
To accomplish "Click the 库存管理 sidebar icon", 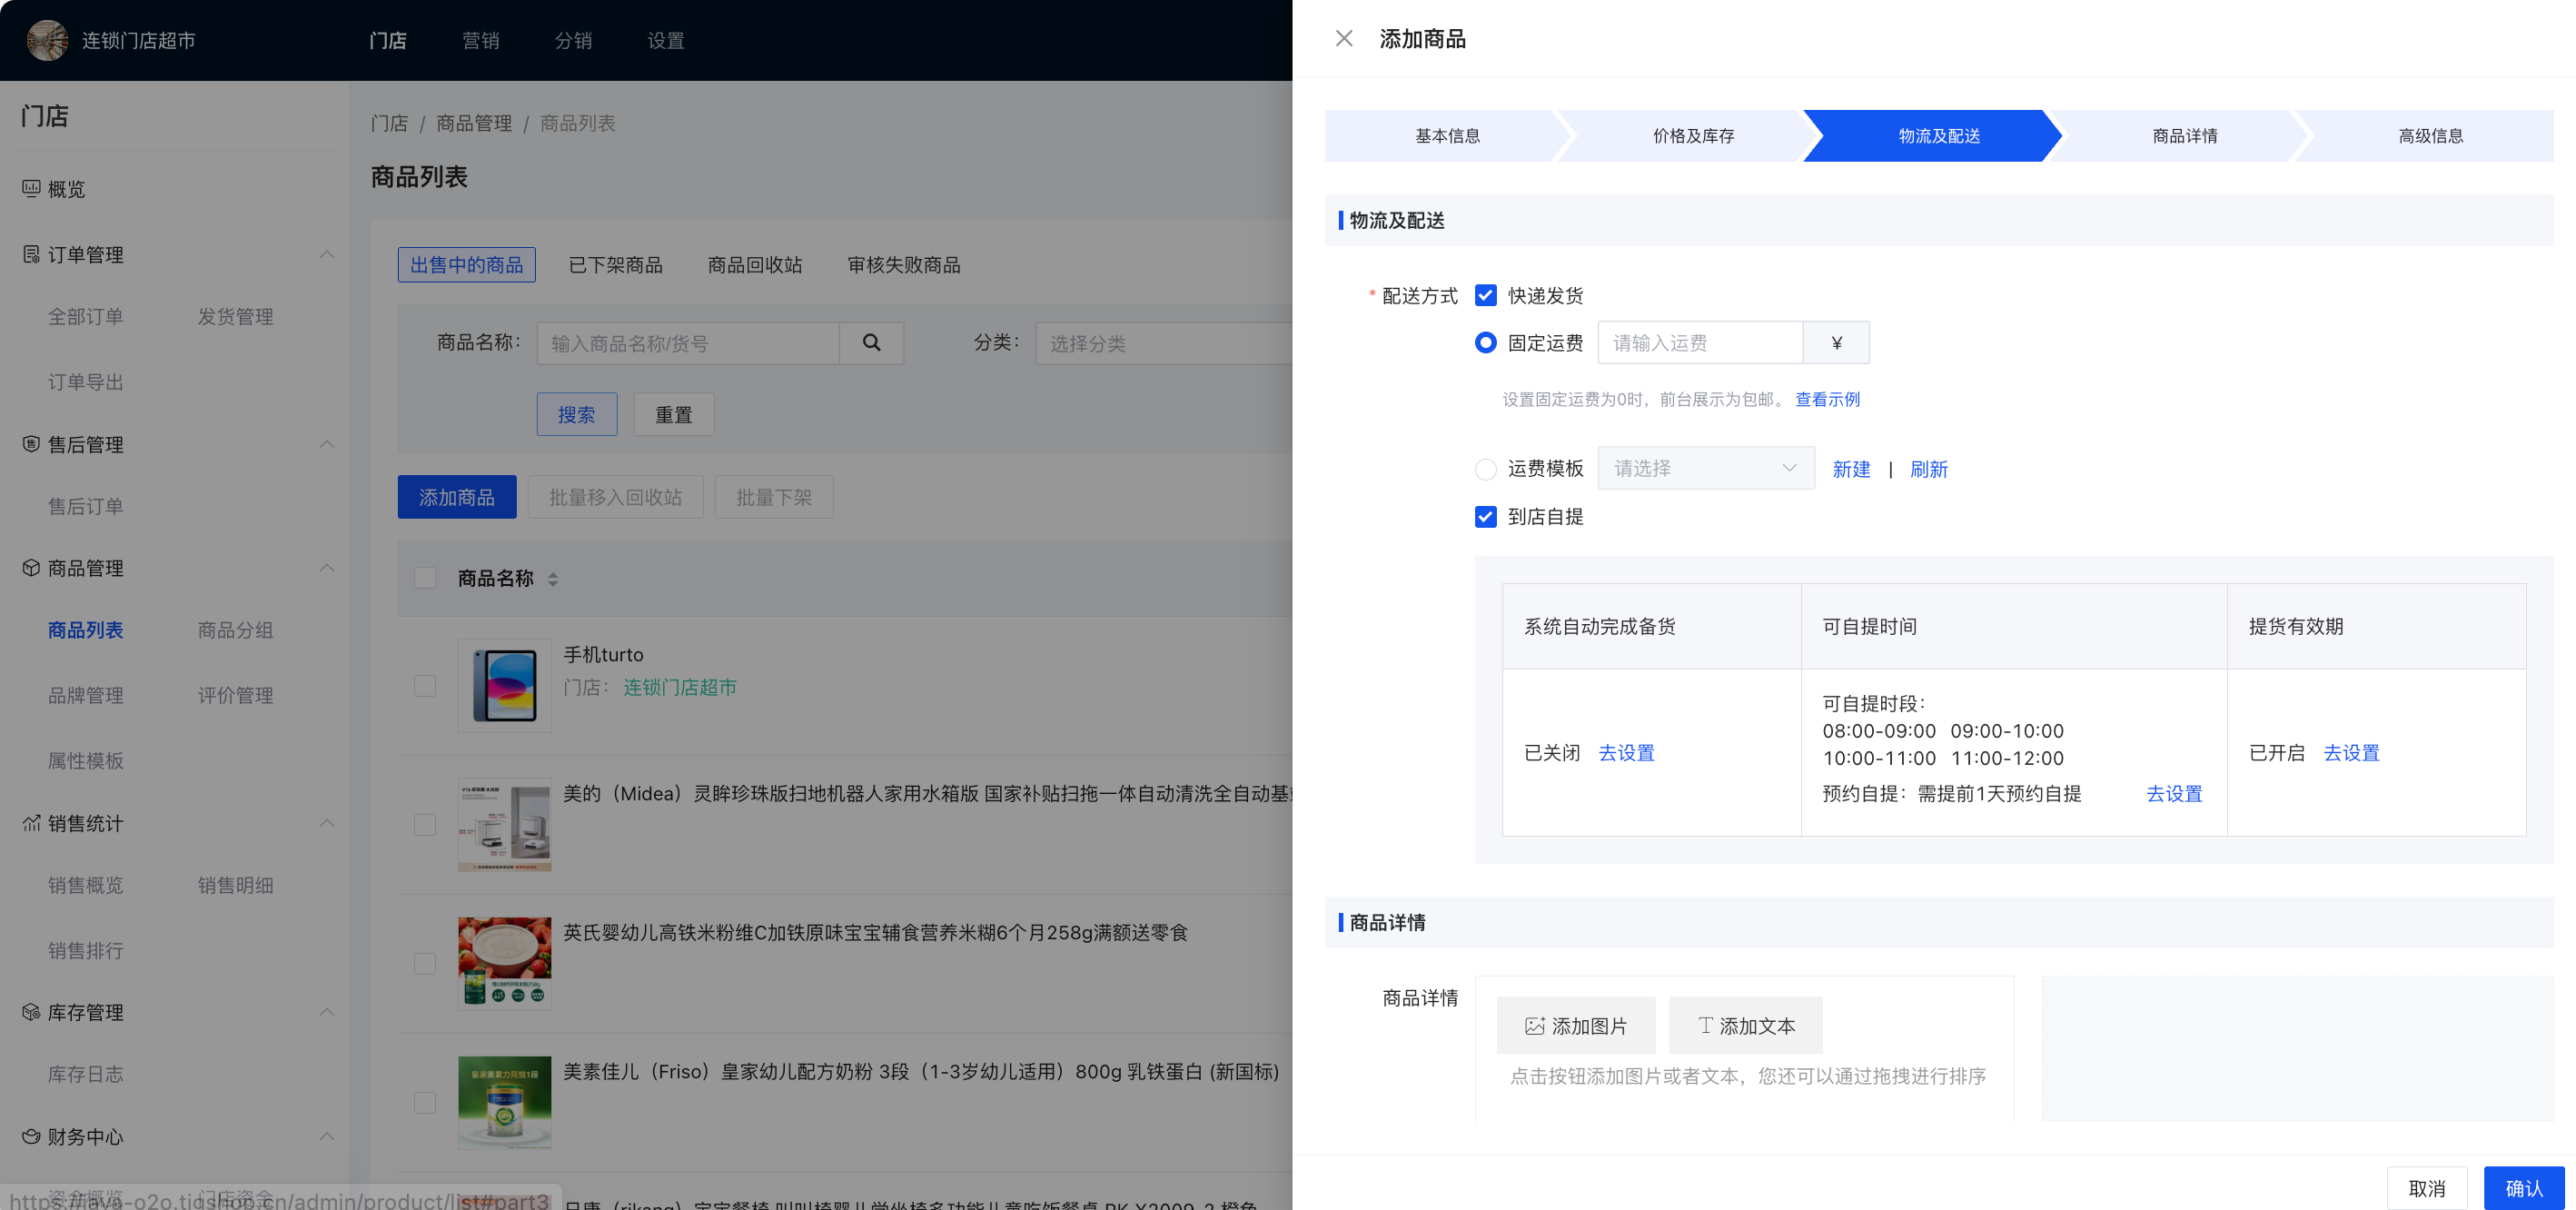I will pyautogui.click(x=31, y=1012).
